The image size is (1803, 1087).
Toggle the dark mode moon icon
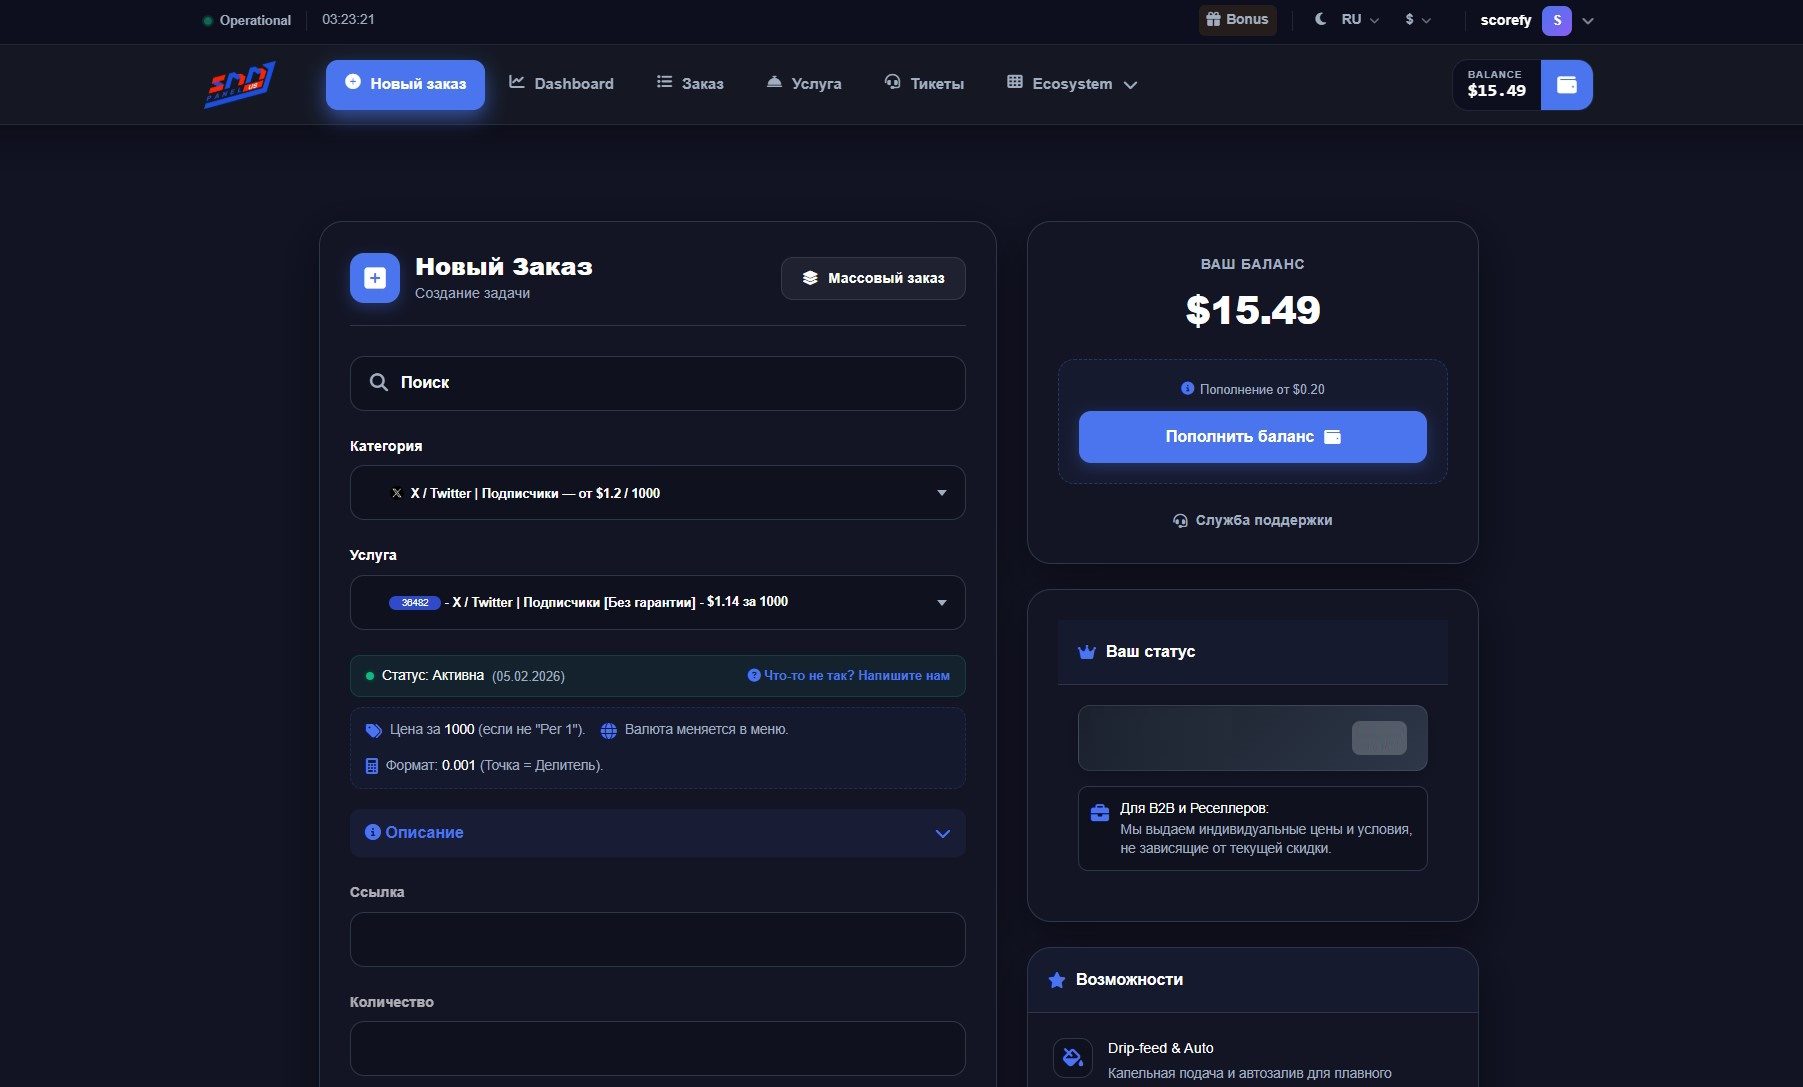[1320, 19]
